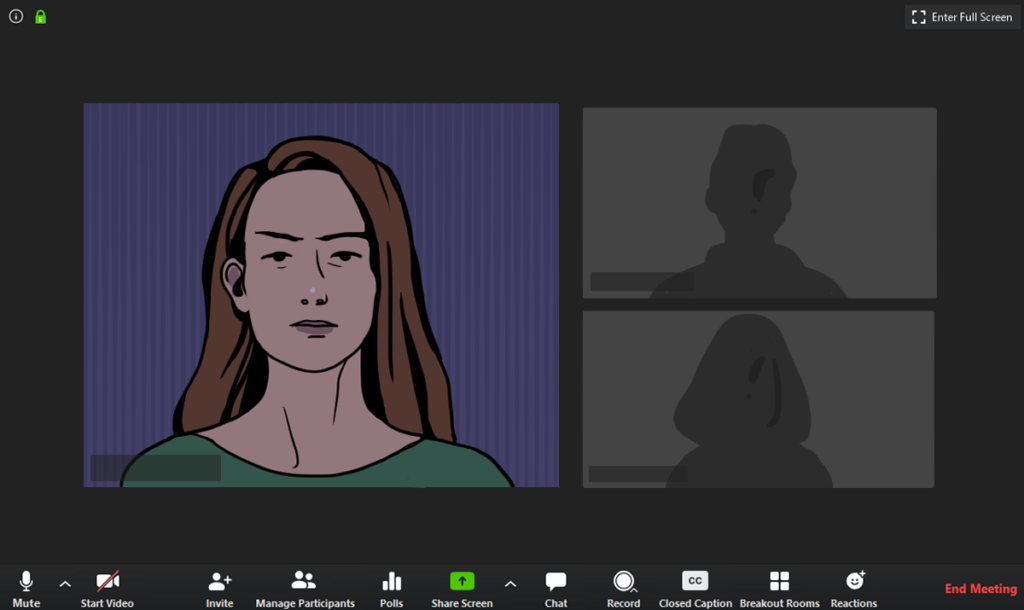1024x610 pixels.
Task: Click Enter Full Screen button
Action: pyautogui.click(x=963, y=17)
